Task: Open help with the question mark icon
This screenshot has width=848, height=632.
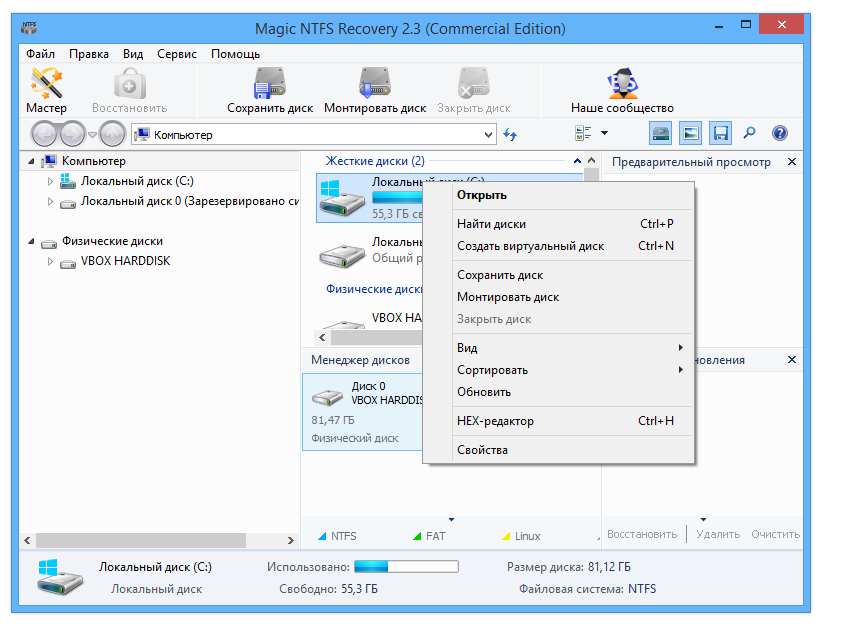Action: pyautogui.click(x=780, y=133)
